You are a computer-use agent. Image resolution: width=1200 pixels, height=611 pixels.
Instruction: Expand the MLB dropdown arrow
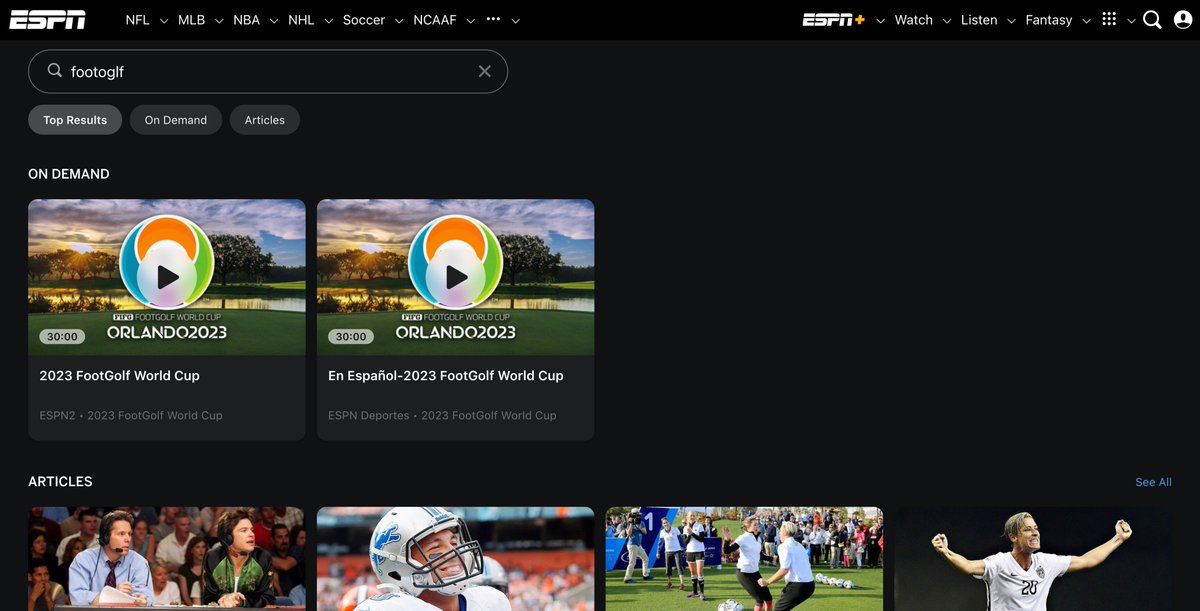coord(219,21)
